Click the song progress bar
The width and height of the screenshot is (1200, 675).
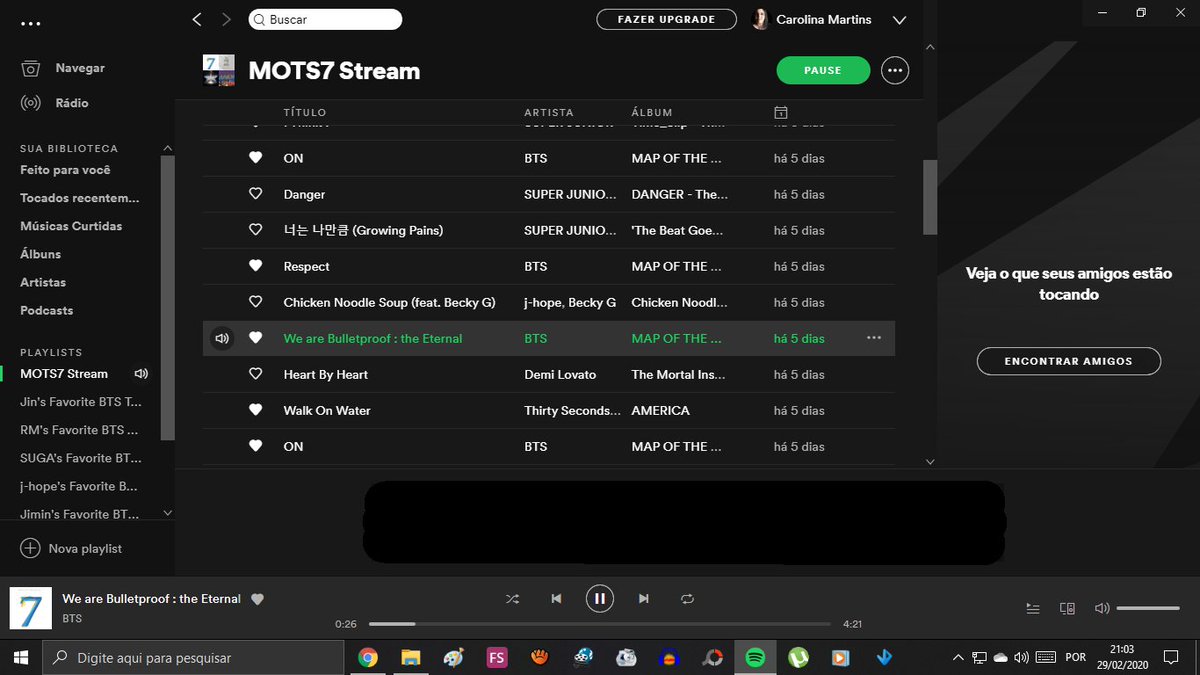pyautogui.click(x=599, y=624)
